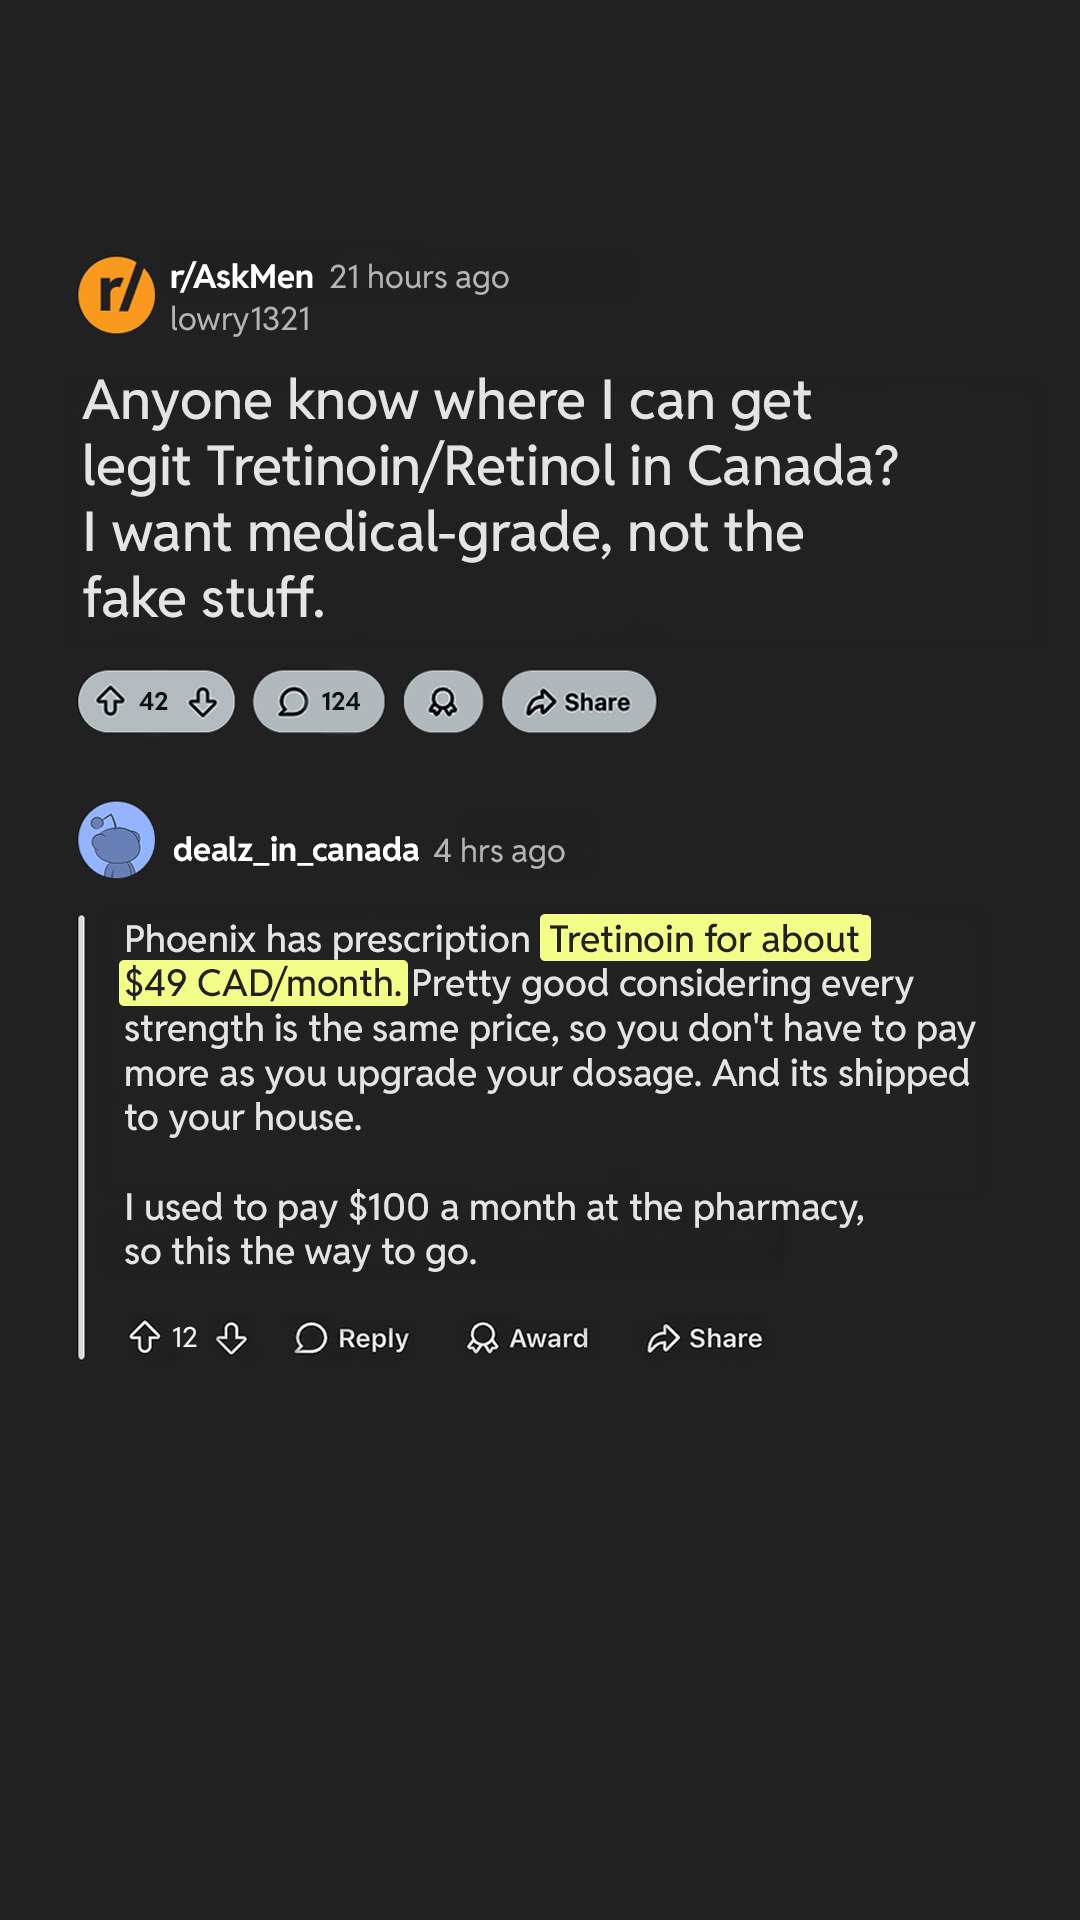Screen dimensions: 1080x1920
Task: Downvote dealz_in_canada's comment
Action: pos(232,1338)
